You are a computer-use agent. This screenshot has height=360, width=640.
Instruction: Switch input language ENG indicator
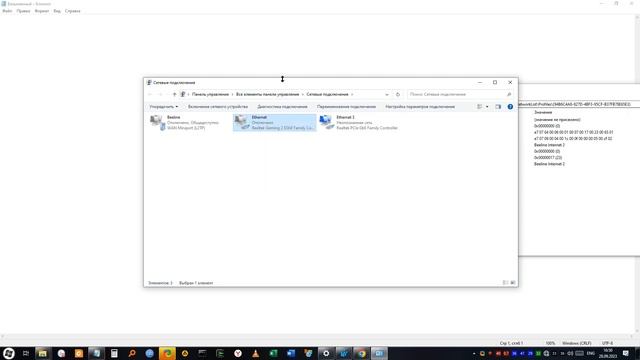coord(591,353)
